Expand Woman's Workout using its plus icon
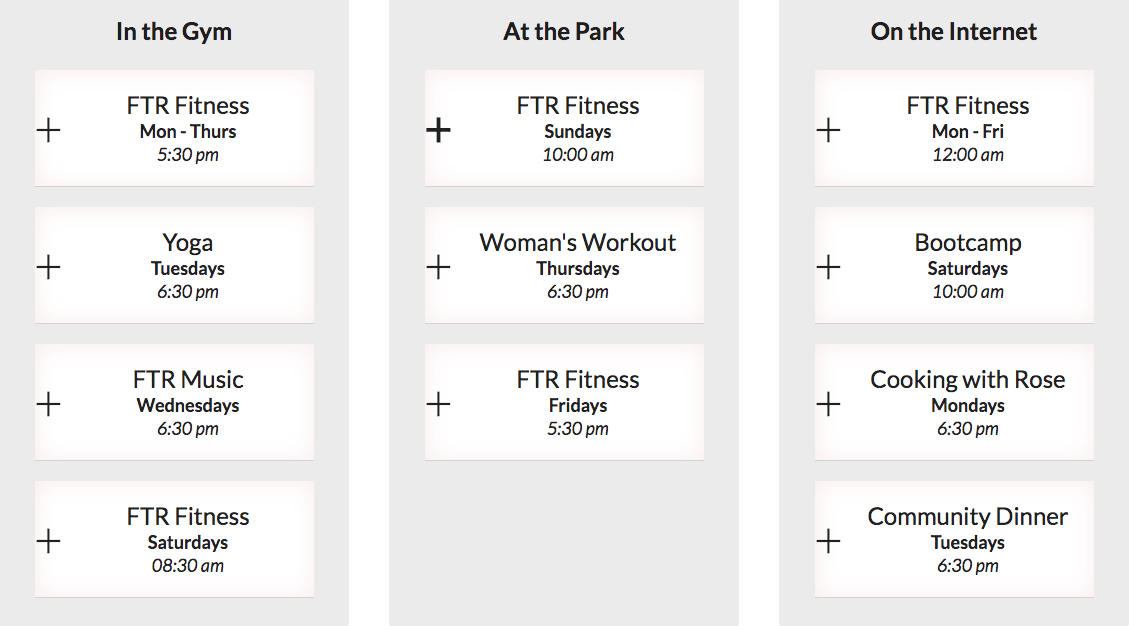The height and width of the screenshot is (626, 1129). [x=438, y=267]
